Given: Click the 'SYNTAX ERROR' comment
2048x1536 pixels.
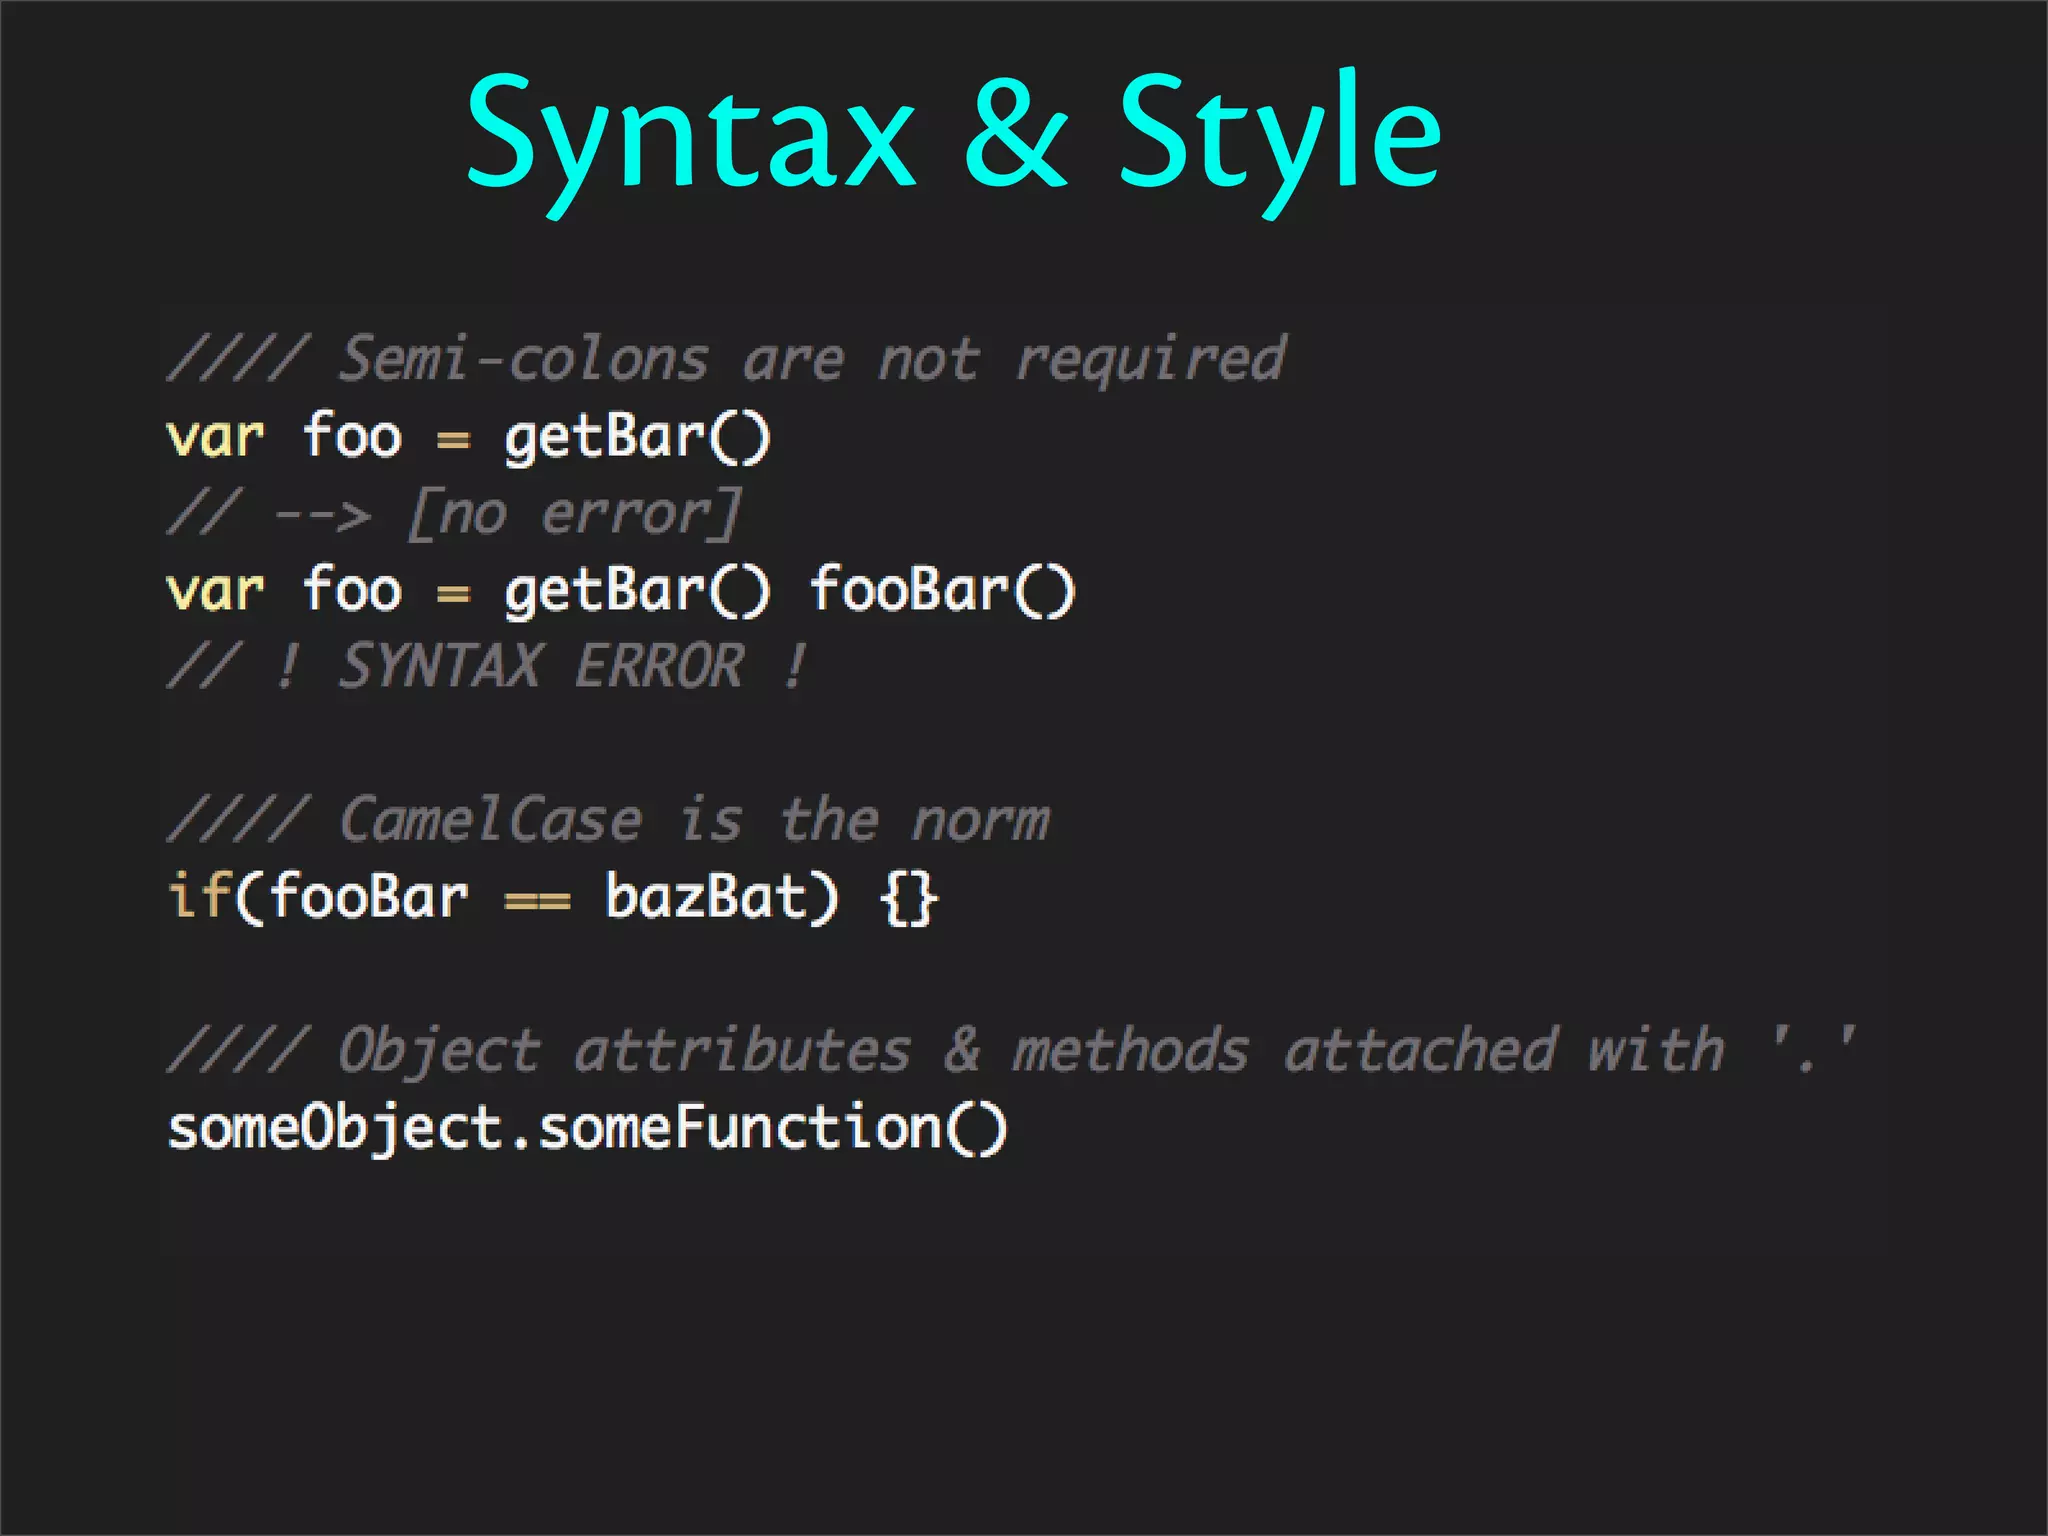Looking at the screenshot, I should pos(541,666).
